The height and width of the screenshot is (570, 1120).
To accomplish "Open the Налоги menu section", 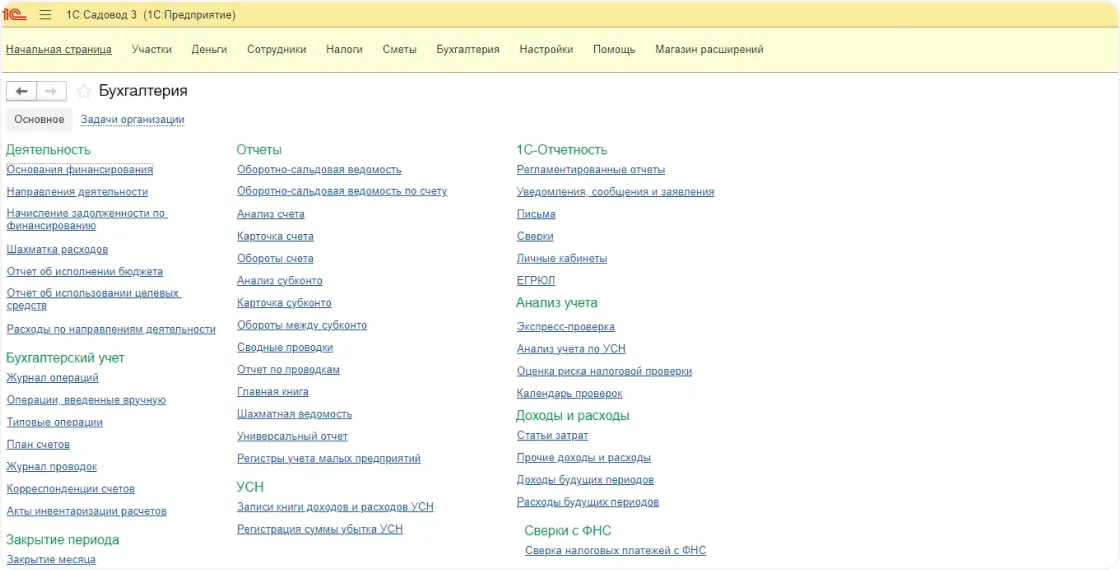I will tap(344, 49).
